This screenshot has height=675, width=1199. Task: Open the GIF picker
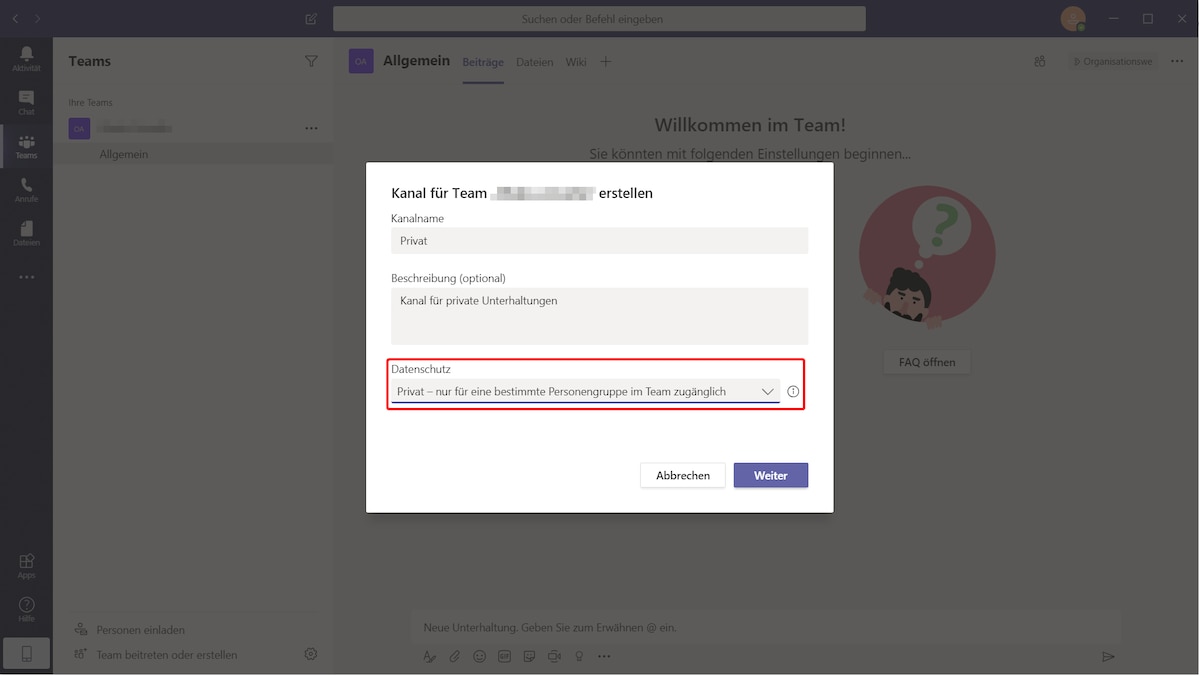pyautogui.click(x=504, y=656)
